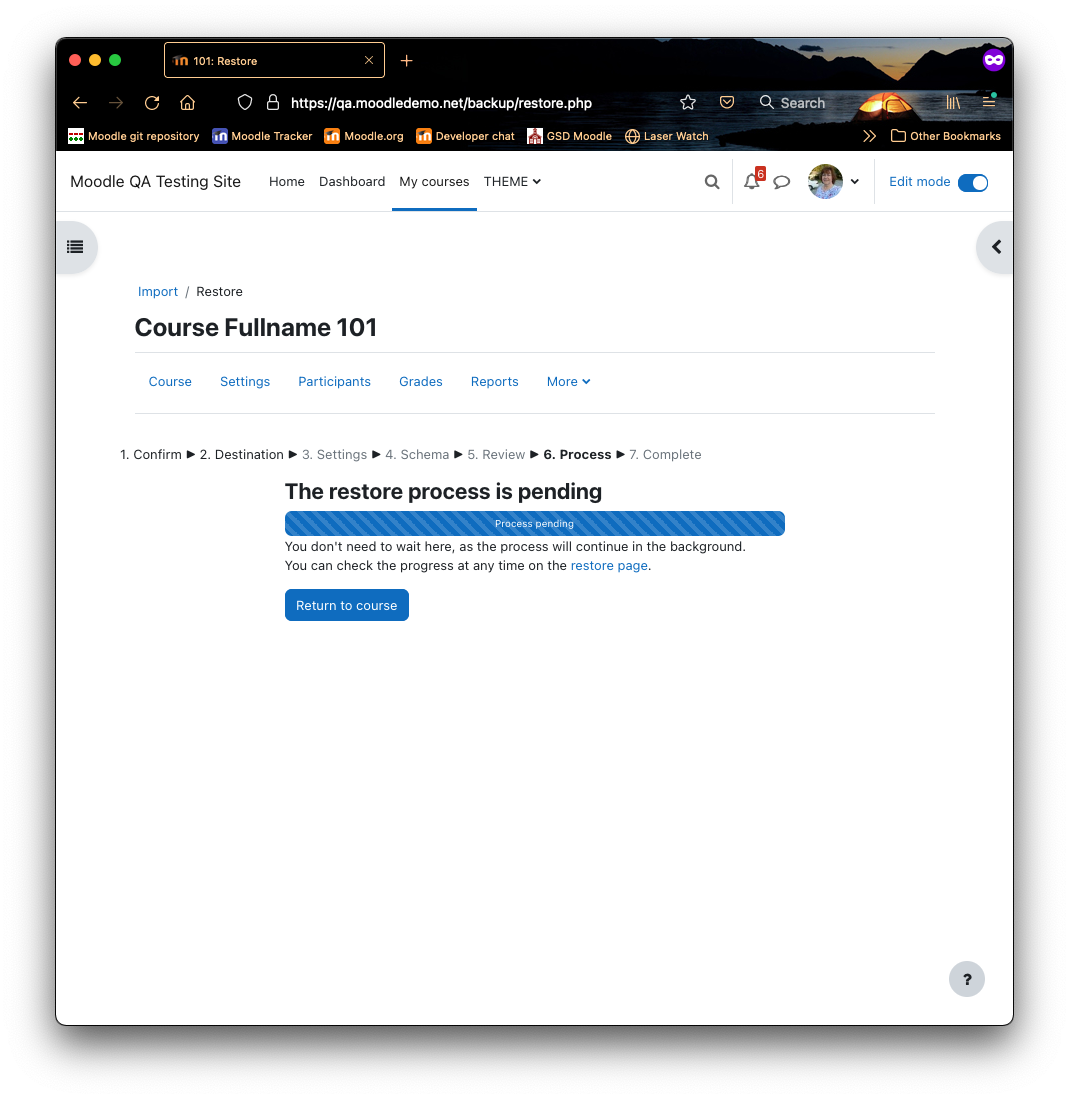This screenshot has height=1099, width=1069.
Task: Click the URL address bar
Action: (x=442, y=103)
